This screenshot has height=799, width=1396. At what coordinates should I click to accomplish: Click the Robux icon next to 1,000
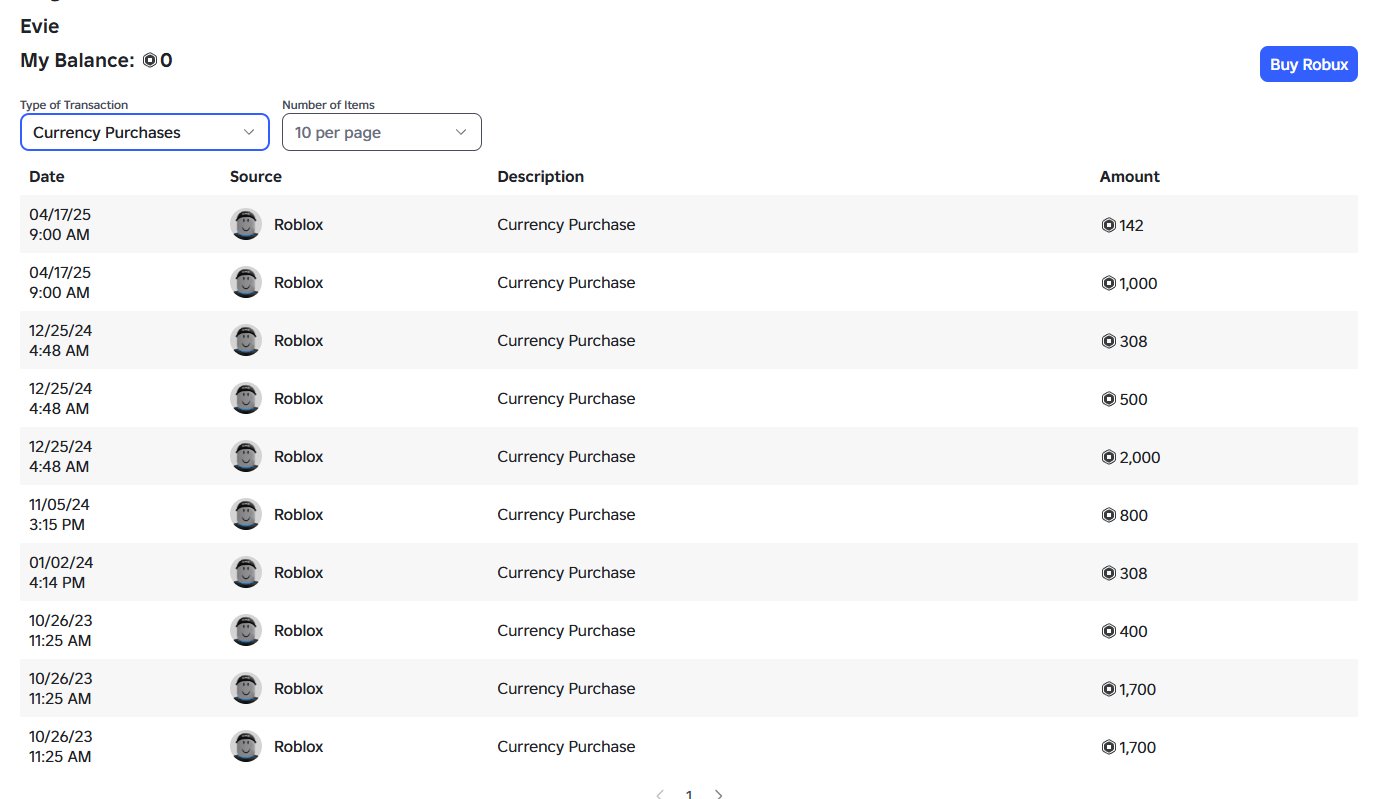pyautogui.click(x=1108, y=283)
